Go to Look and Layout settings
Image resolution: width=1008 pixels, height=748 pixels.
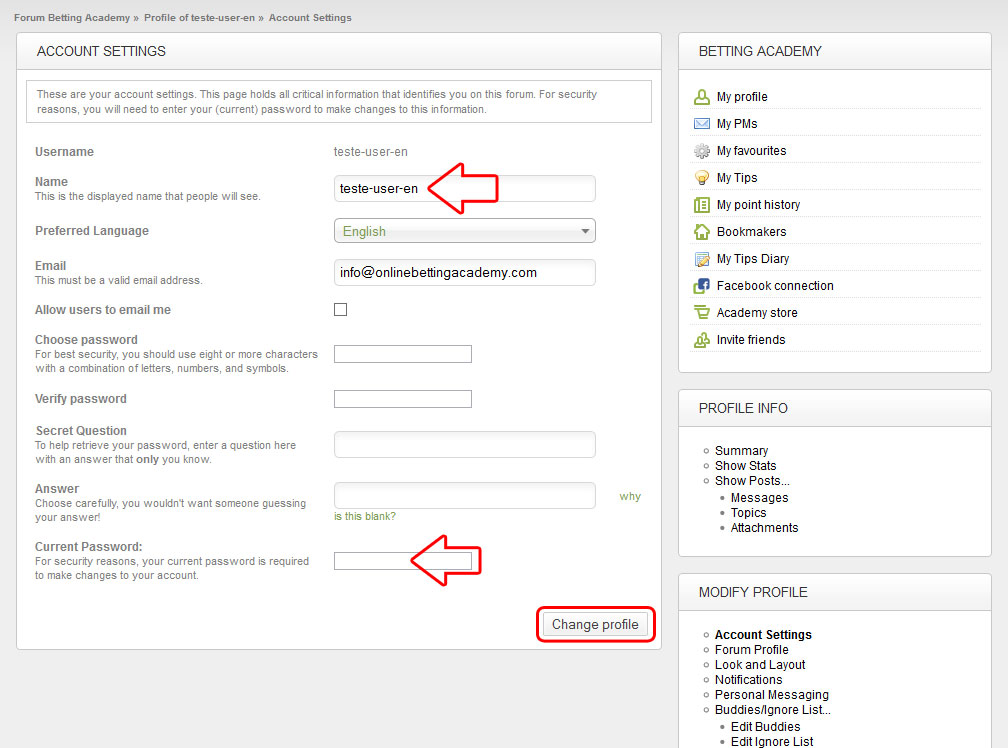[760, 665]
